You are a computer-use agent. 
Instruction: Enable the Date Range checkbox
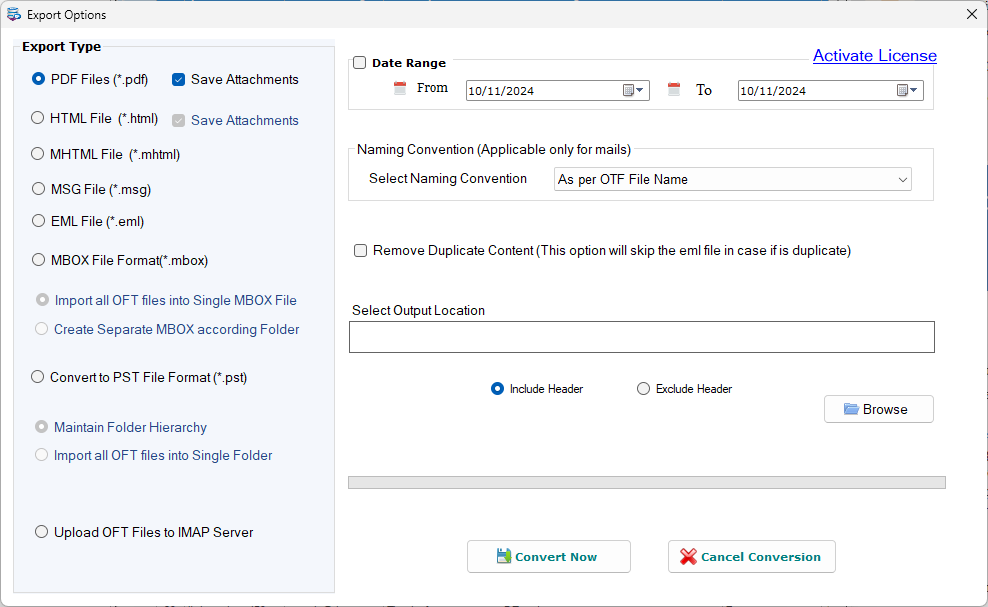360,62
